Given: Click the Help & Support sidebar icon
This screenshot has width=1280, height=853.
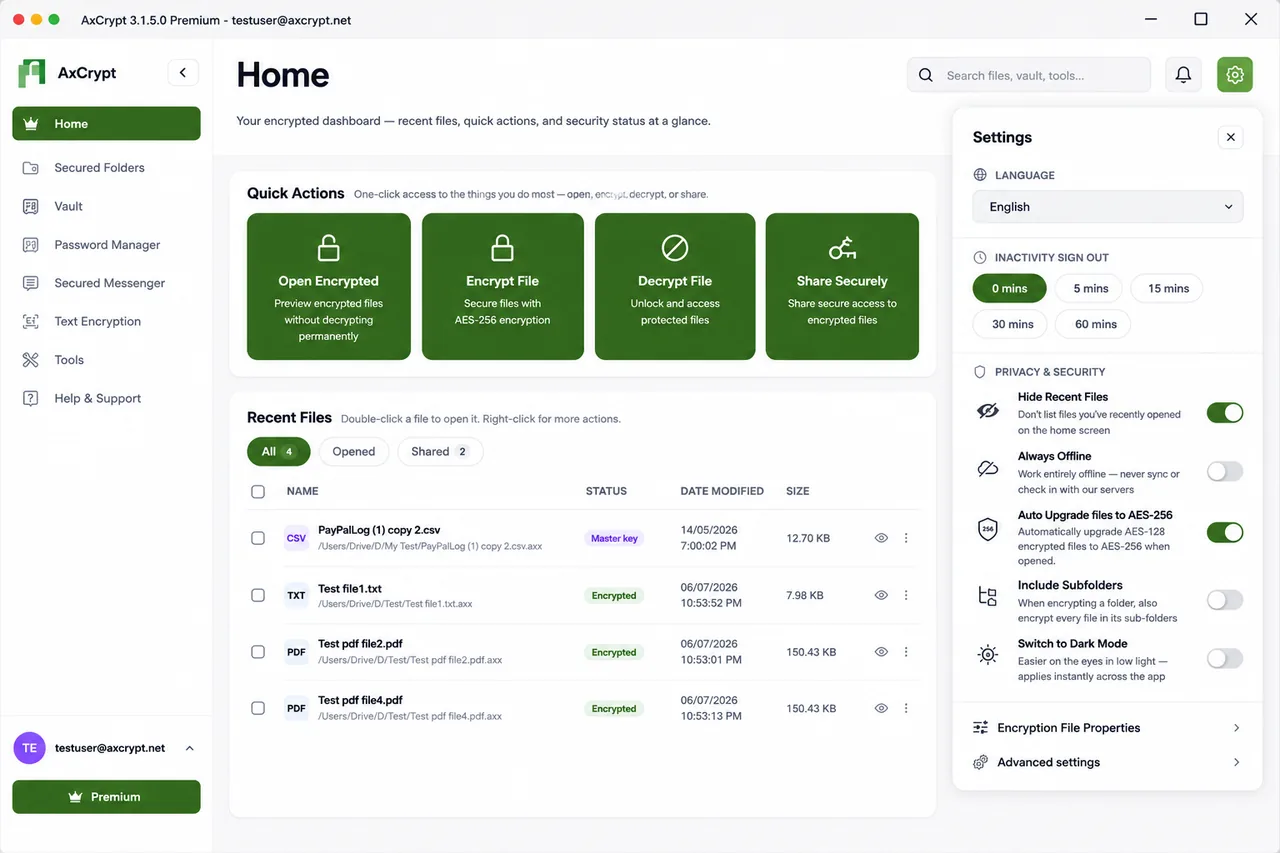Looking at the screenshot, I should [31, 398].
